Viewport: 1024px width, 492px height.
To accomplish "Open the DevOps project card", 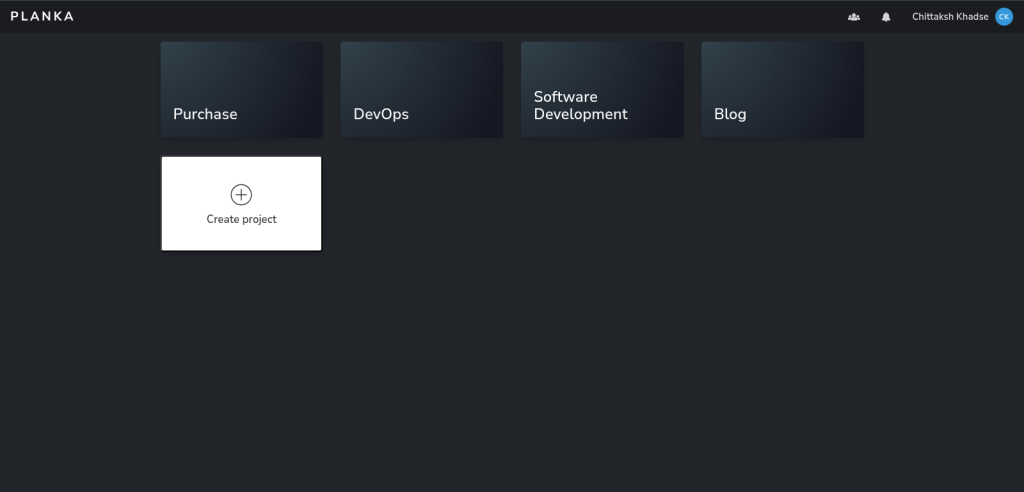I will (x=422, y=90).
